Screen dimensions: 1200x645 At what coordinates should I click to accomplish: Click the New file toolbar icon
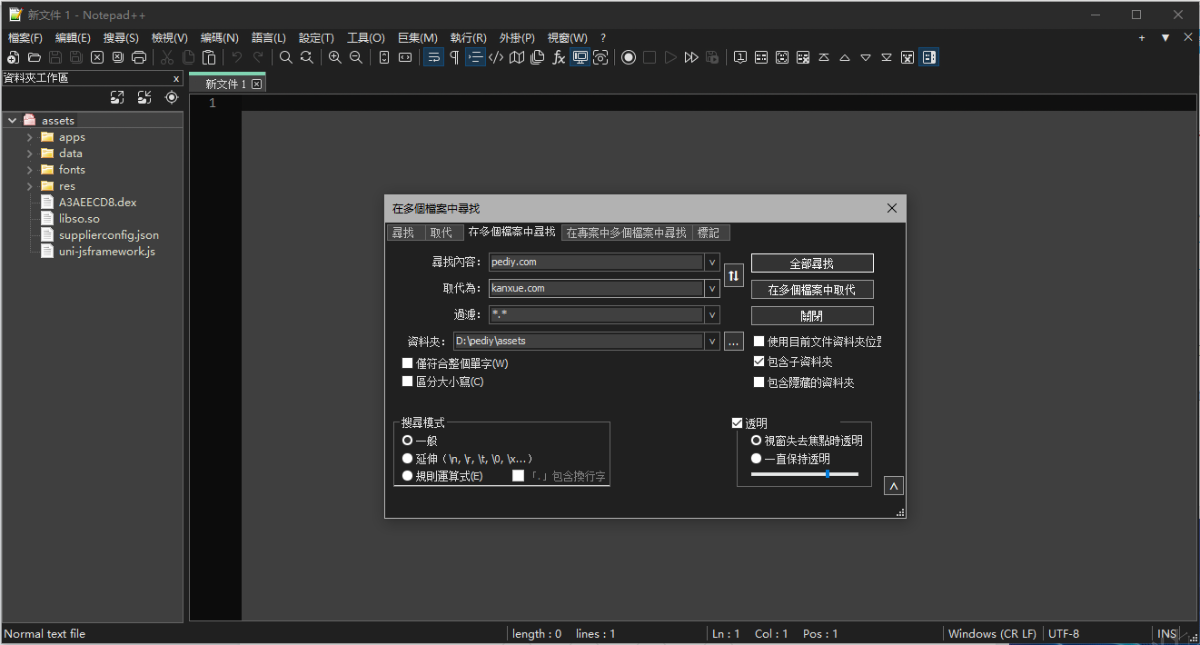tap(13, 57)
